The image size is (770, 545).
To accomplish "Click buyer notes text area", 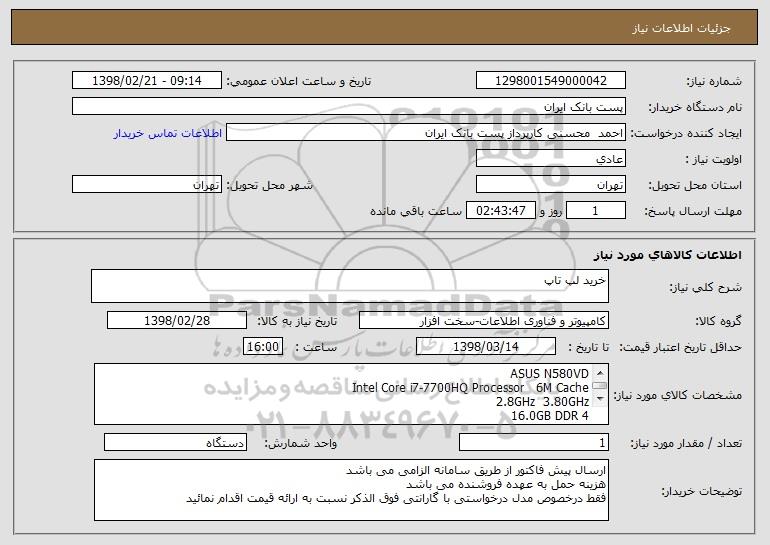I will [351, 490].
